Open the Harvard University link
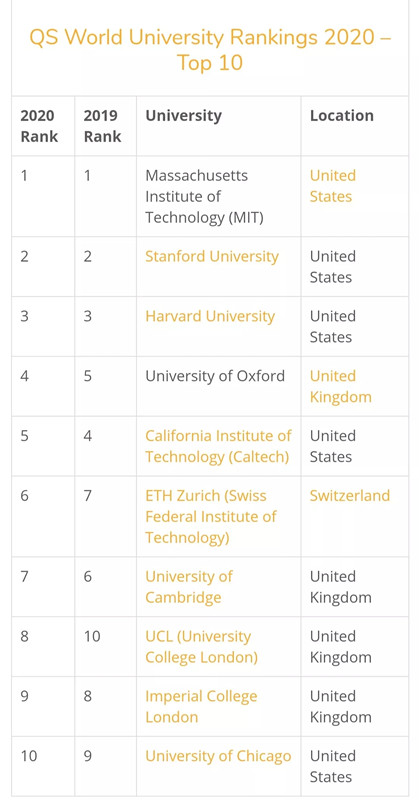 pyautogui.click(x=210, y=316)
